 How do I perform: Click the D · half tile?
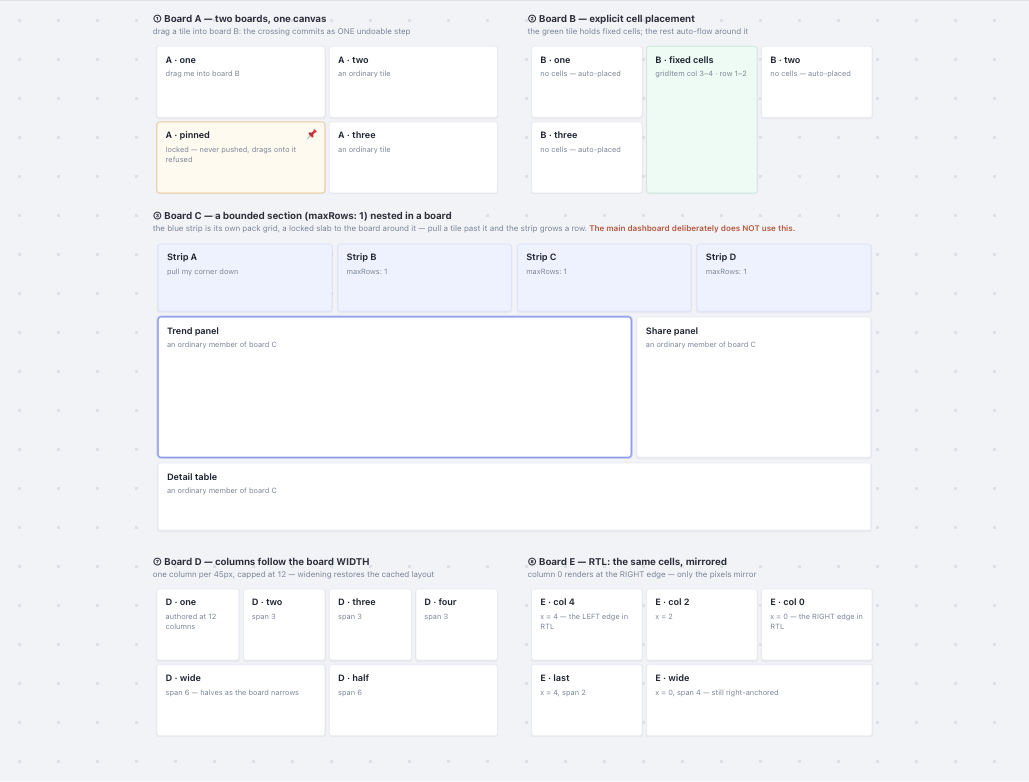pos(413,700)
